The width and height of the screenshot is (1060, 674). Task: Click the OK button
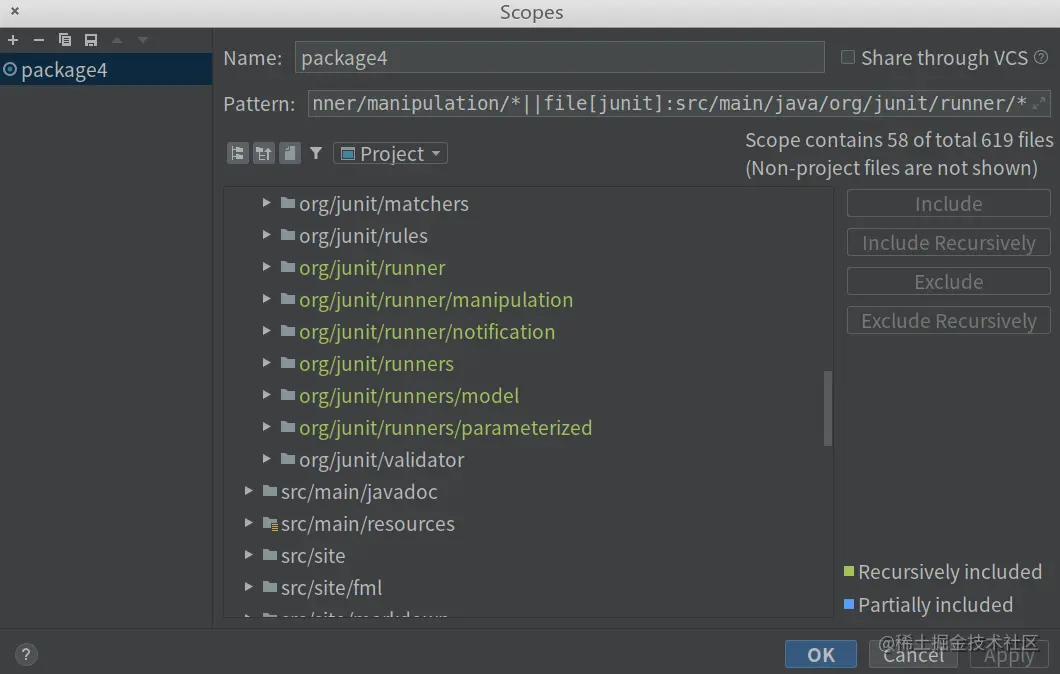click(x=820, y=655)
